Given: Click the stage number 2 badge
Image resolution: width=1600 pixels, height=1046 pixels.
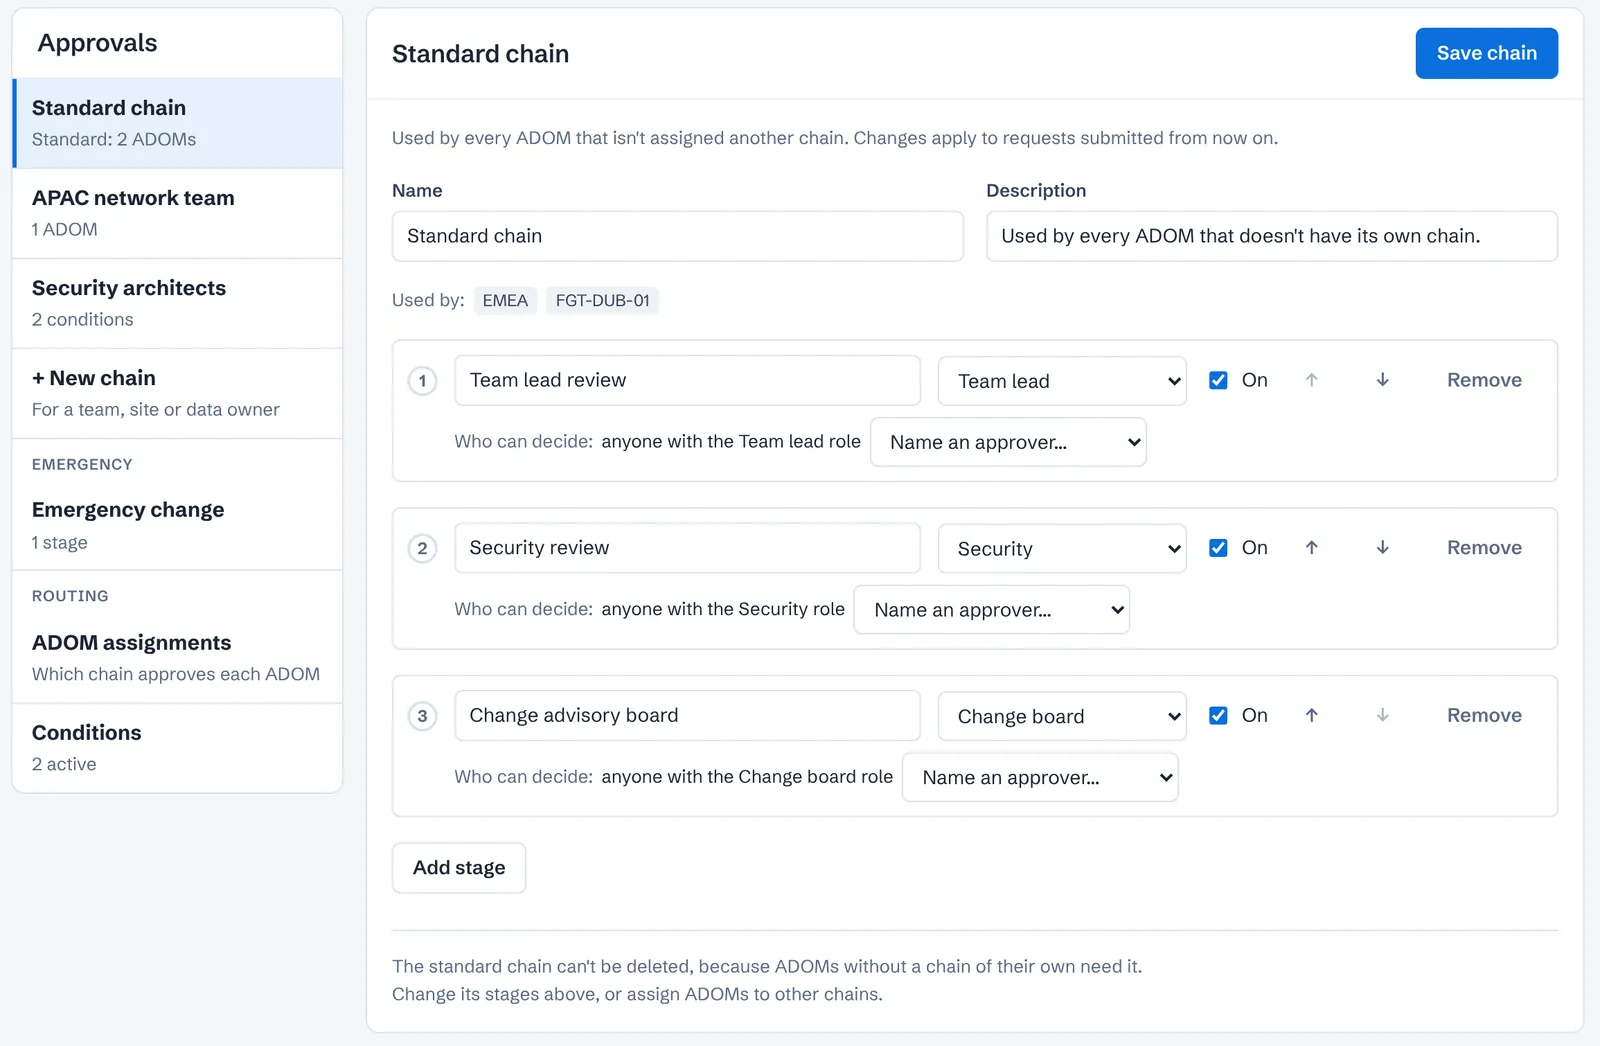Looking at the screenshot, I should [423, 549].
